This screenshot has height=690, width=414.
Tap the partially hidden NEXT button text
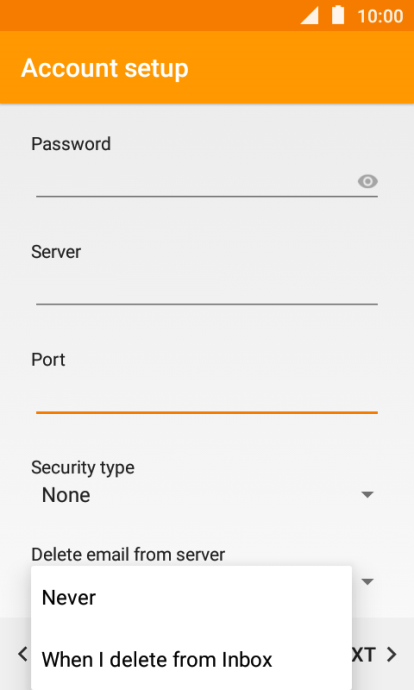[364, 654]
